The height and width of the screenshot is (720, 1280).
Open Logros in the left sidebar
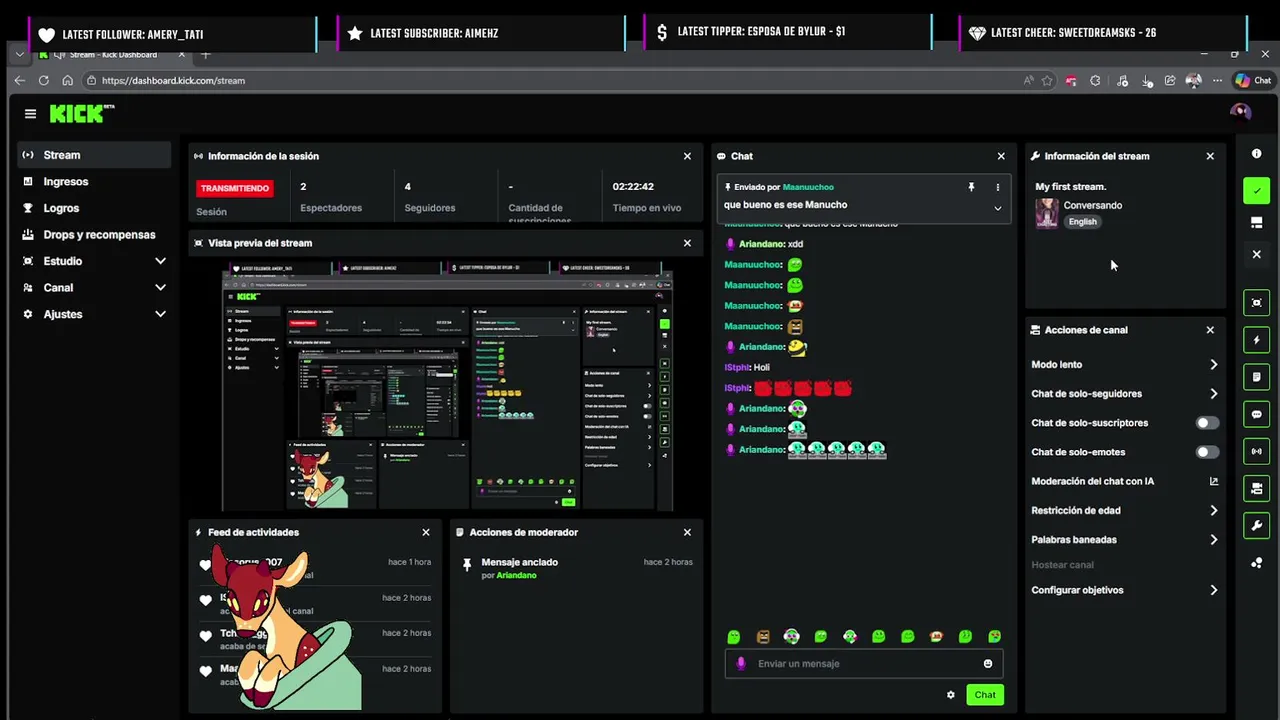[x=94, y=208]
